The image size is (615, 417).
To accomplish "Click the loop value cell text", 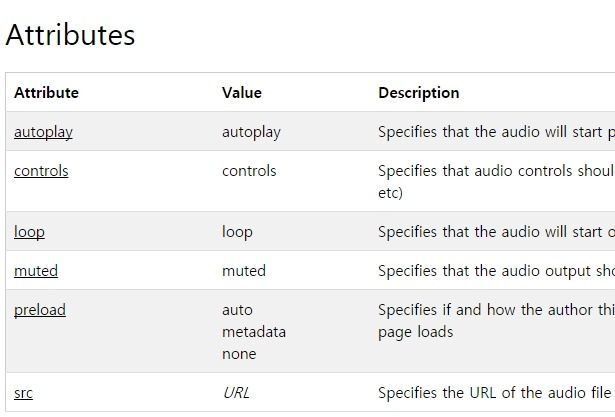I will [x=237, y=232].
